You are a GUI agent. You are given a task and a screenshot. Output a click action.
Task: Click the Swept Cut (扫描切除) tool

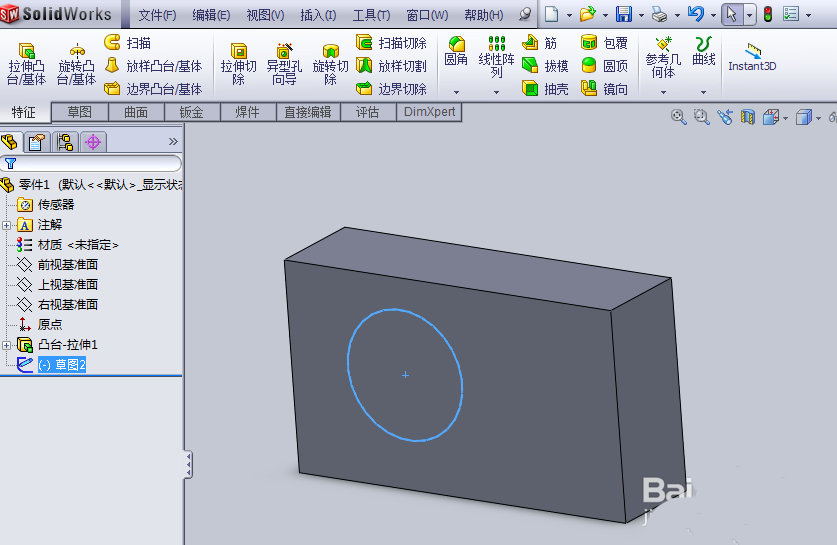[x=392, y=43]
